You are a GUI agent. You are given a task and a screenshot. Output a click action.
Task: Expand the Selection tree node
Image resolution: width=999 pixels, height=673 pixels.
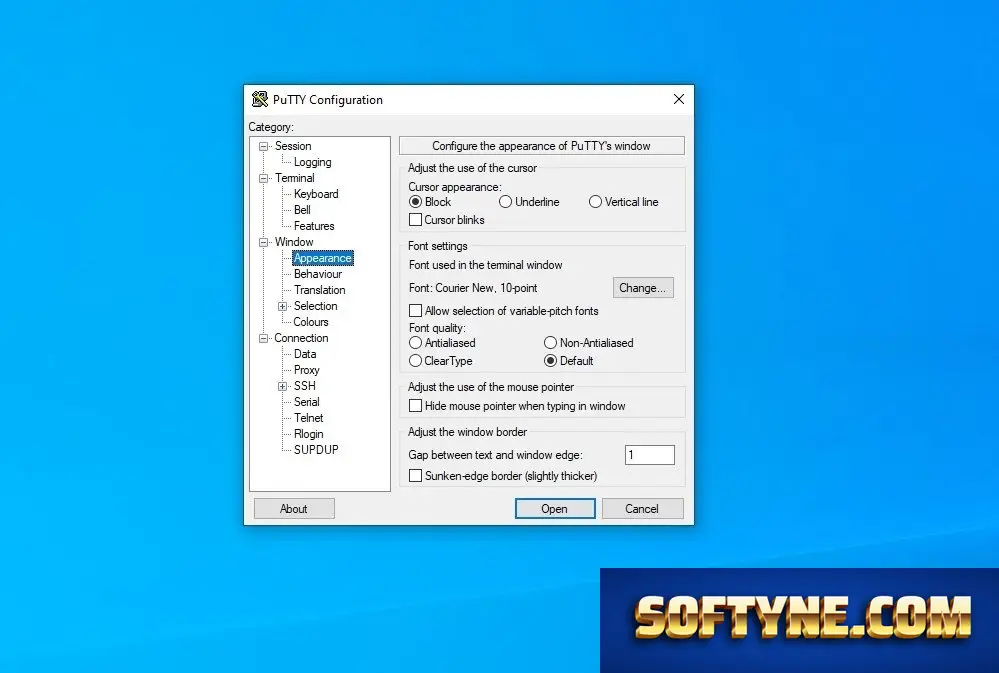point(282,307)
